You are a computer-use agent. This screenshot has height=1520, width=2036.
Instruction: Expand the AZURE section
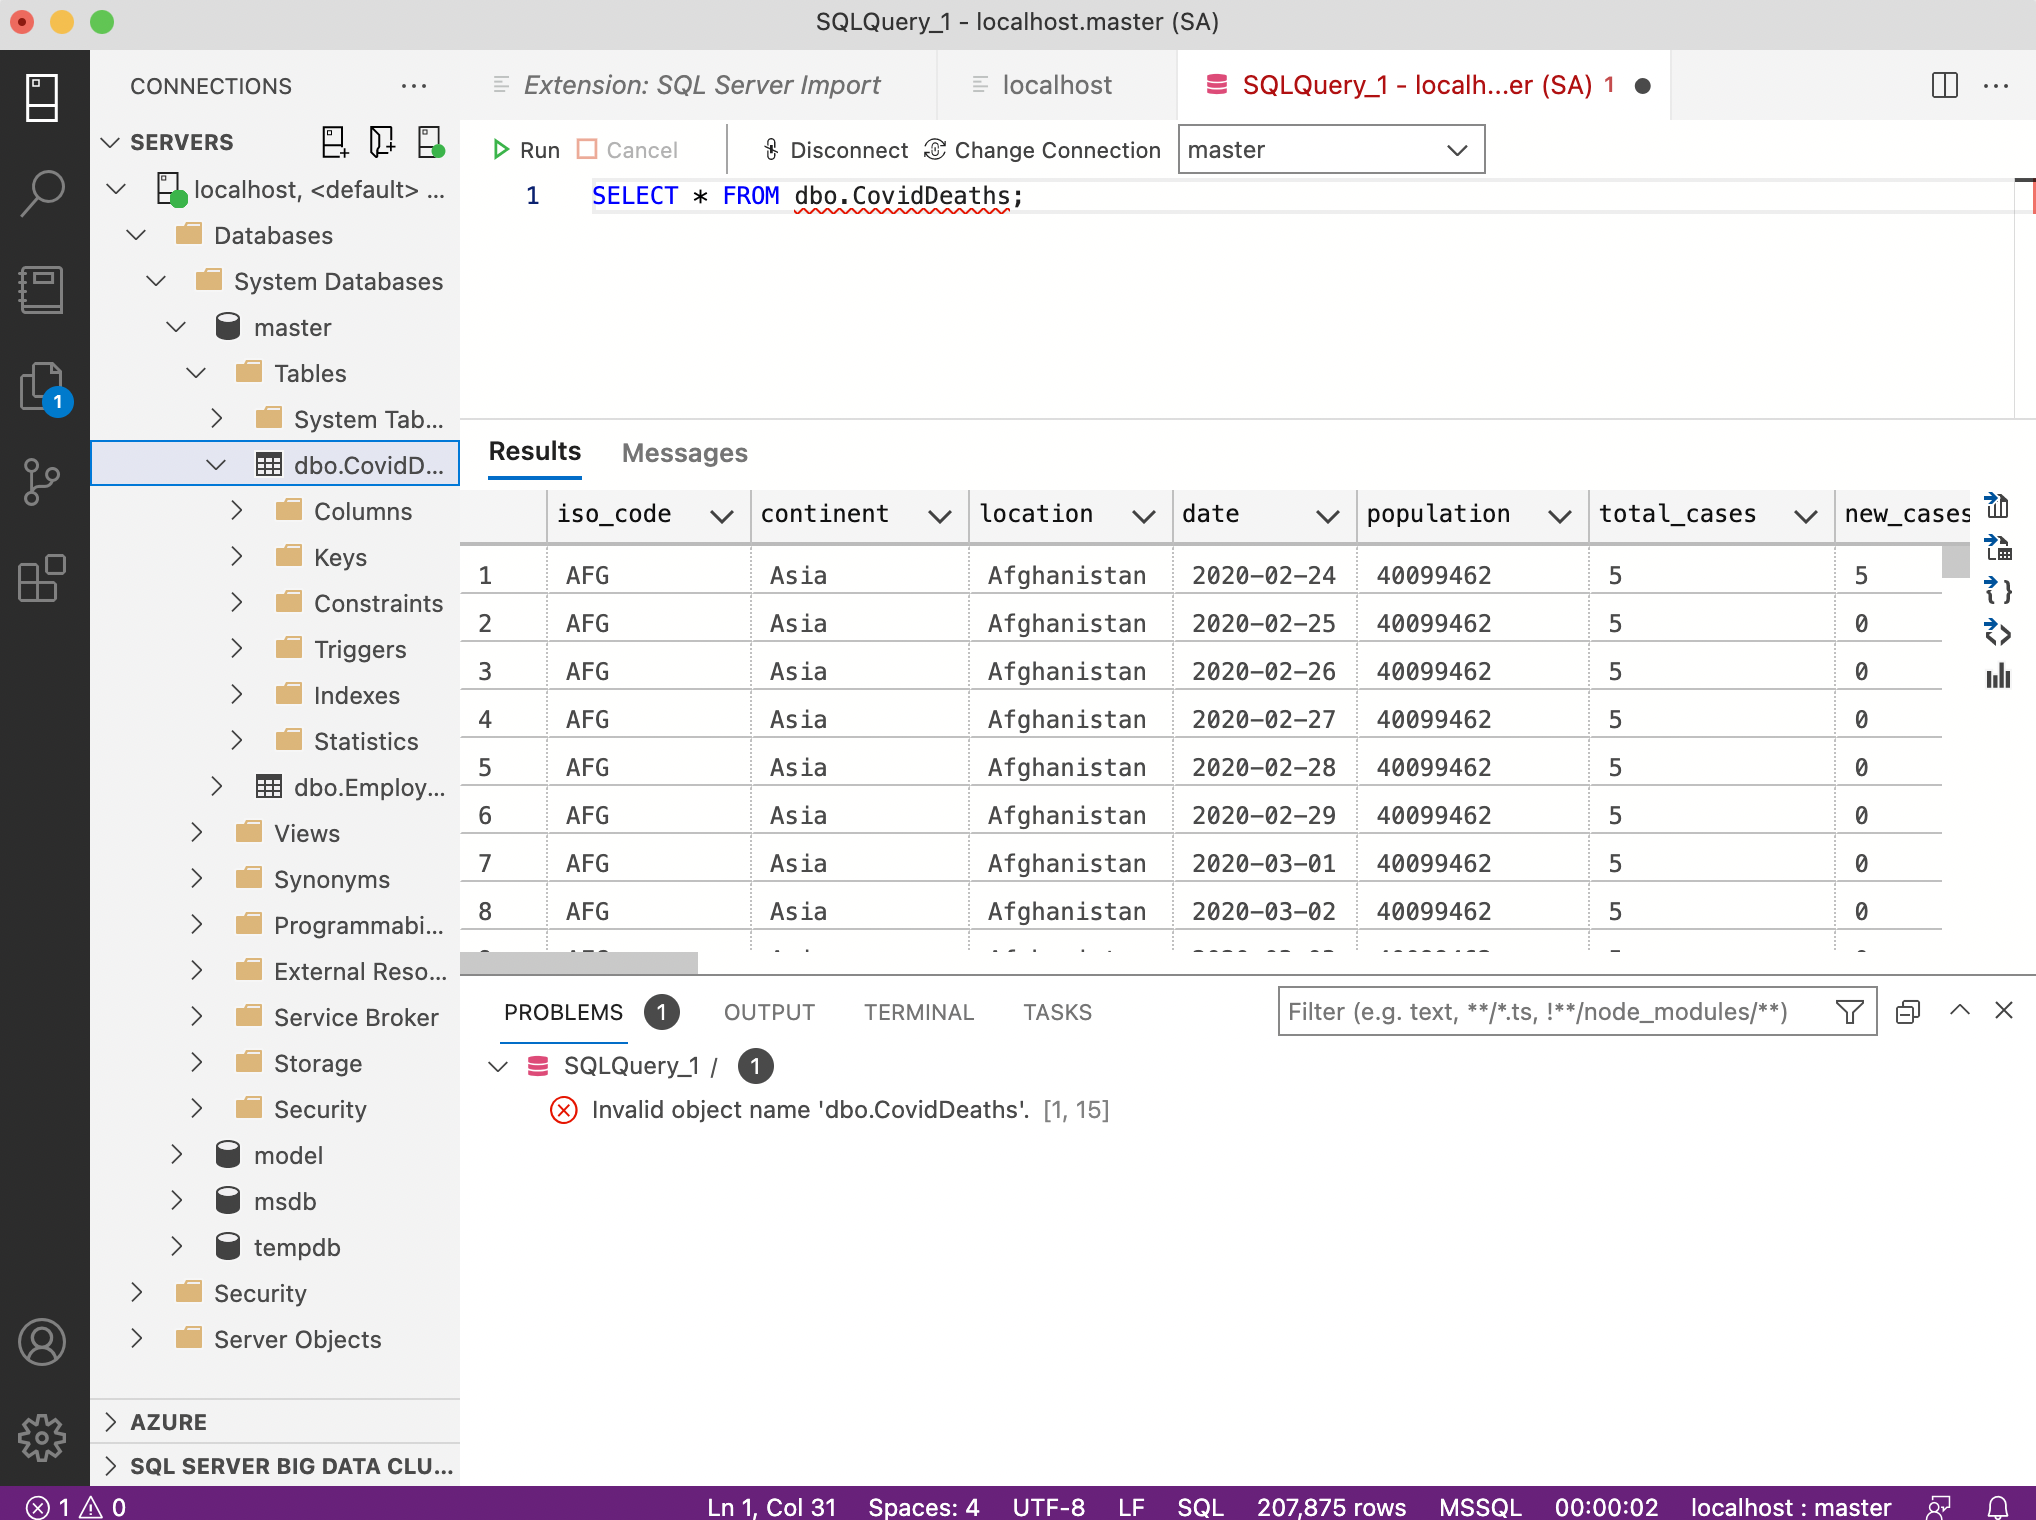pyautogui.click(x=110, y=1422)
